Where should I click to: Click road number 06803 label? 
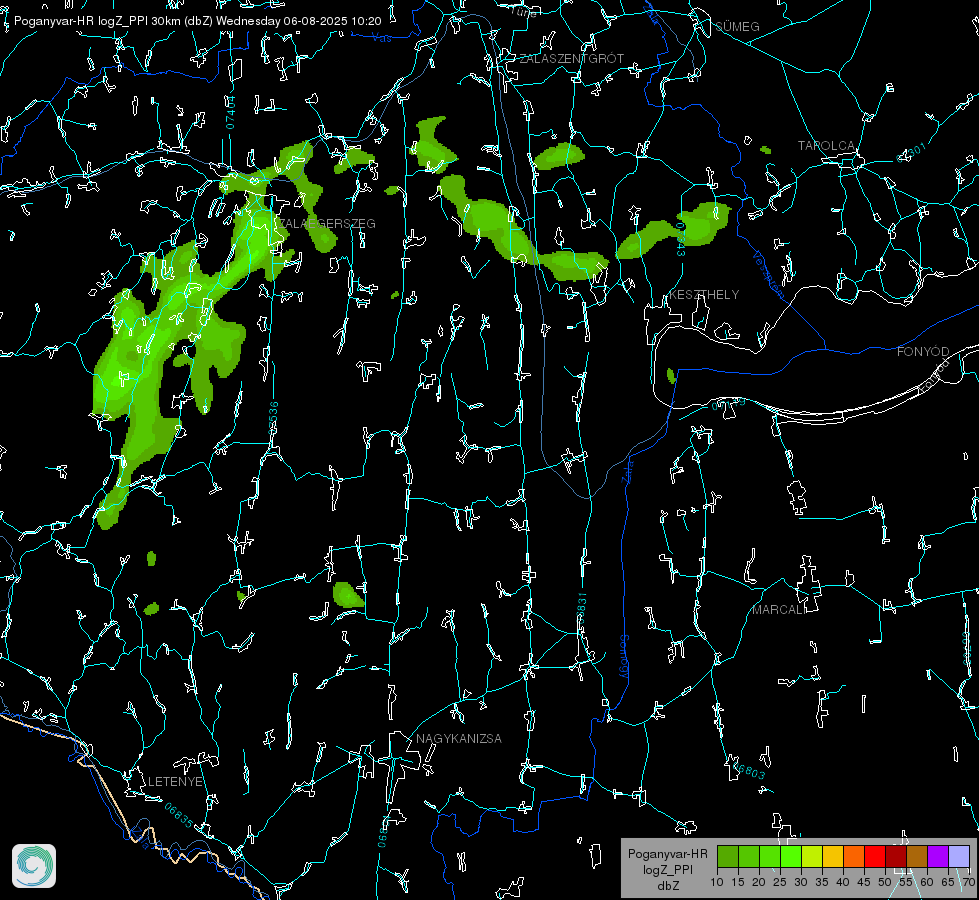coord(749,769)
